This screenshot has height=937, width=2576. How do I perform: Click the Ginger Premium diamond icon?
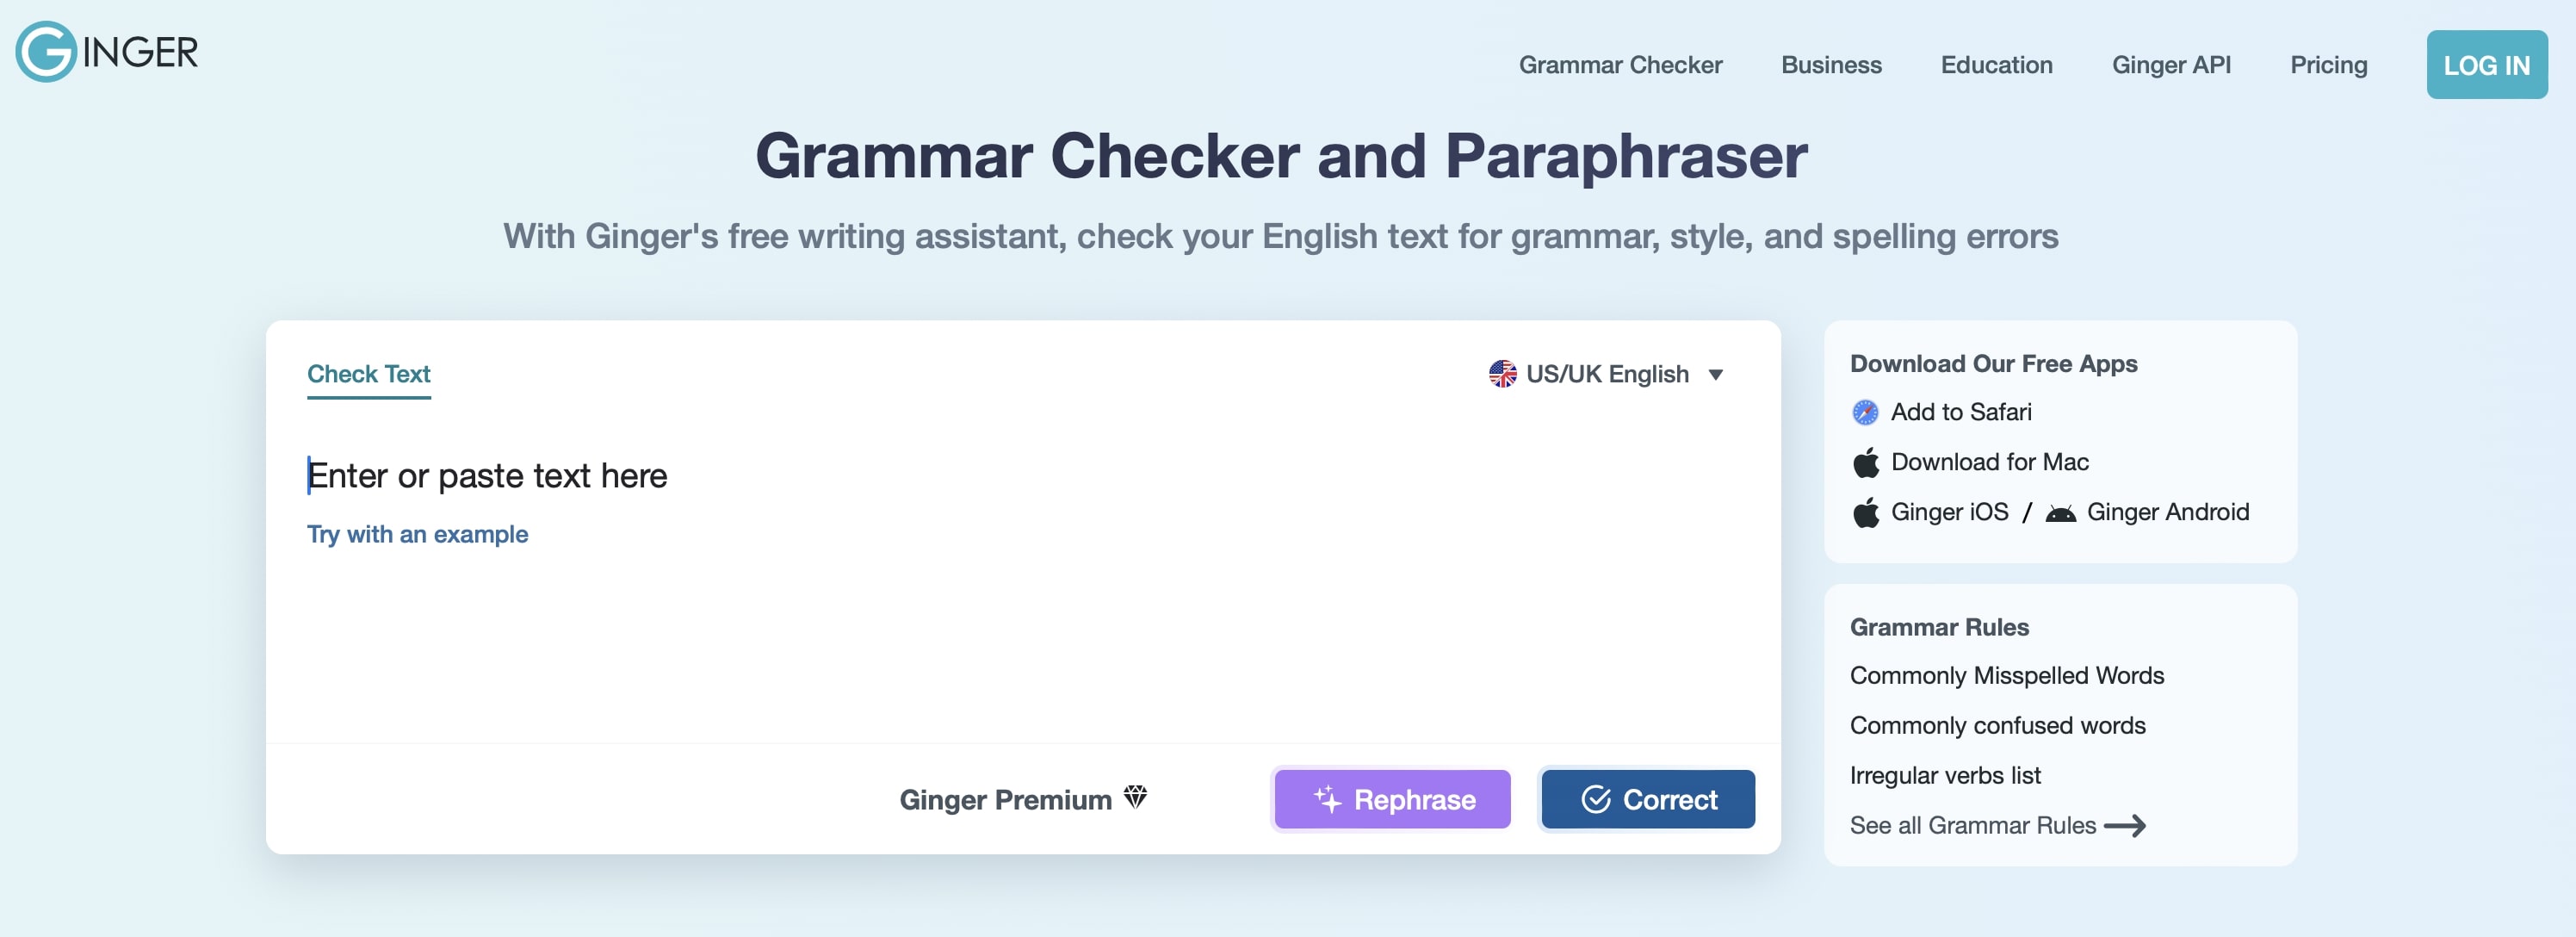(1135, 797)
